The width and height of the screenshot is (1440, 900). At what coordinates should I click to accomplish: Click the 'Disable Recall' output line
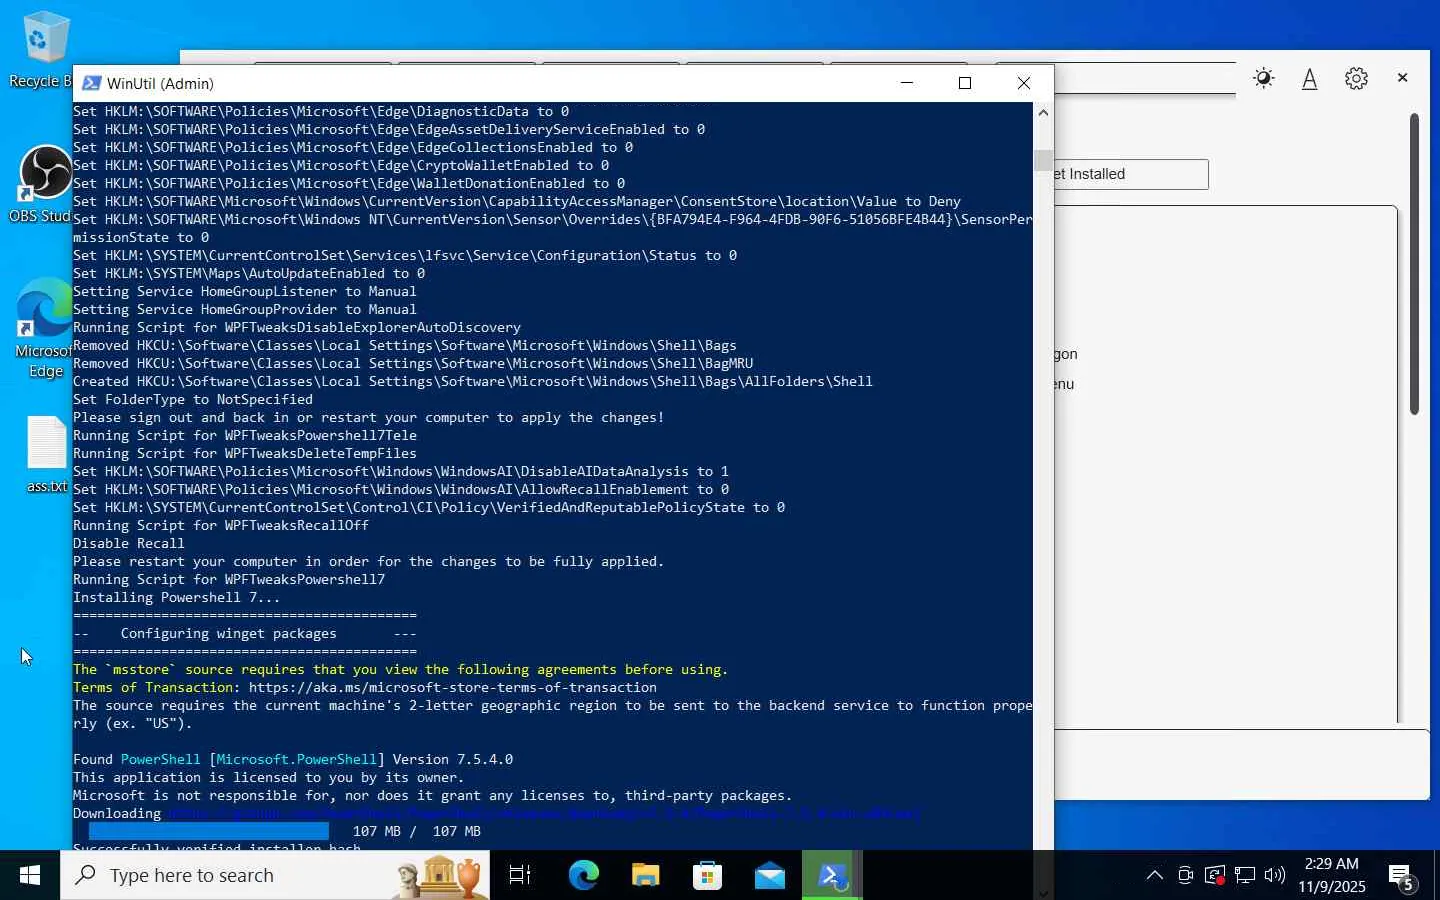[129, 543]
